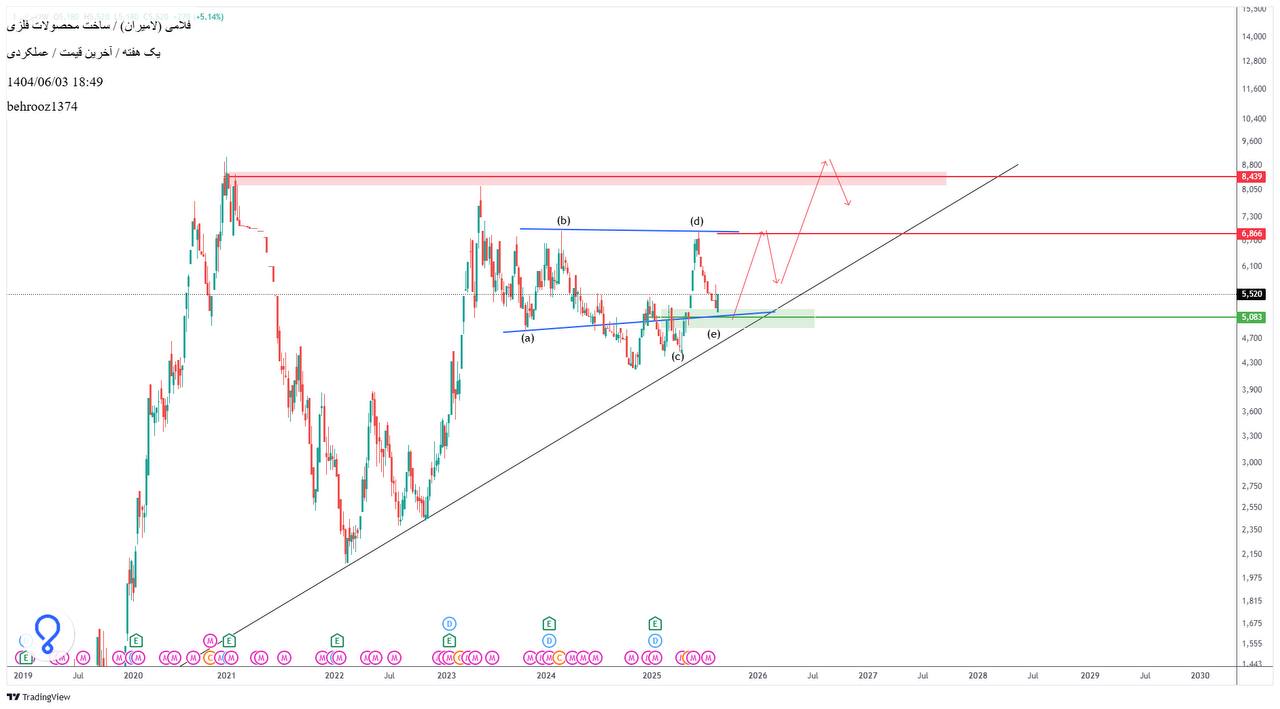The width and height of the screenshot is (1280, 709).
Task: Click the blue D dividend marker above 2025
Action: tap(655, 640)
